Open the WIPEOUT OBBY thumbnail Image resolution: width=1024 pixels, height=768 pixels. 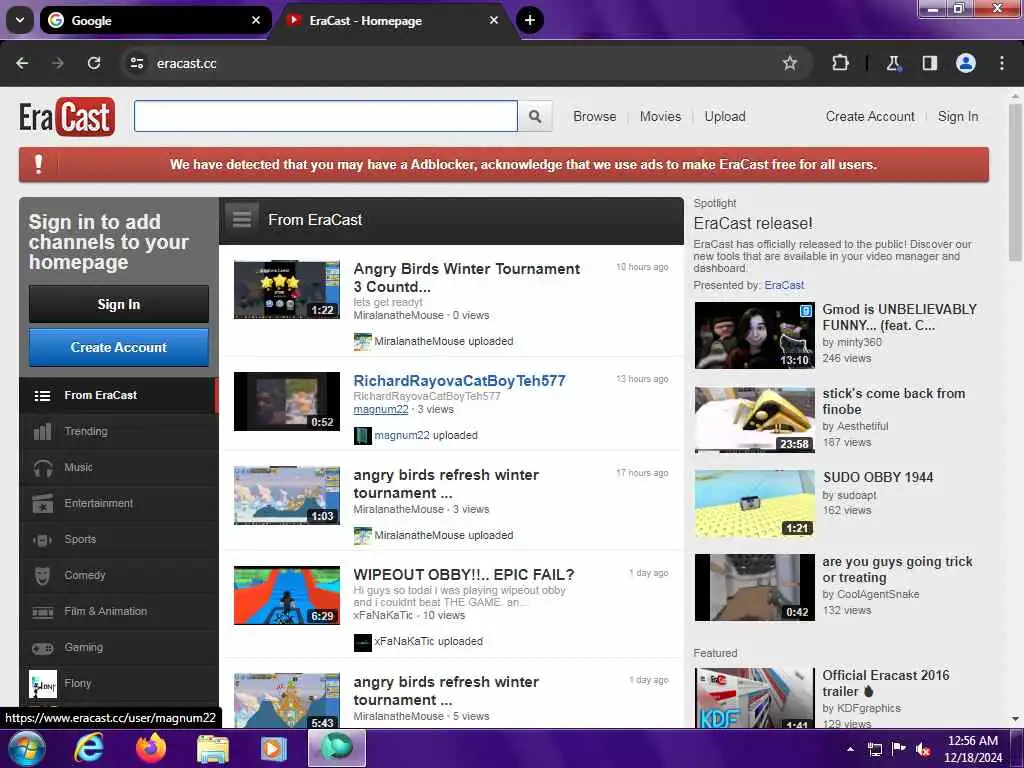pyautogui.click(x=287, y=596)
